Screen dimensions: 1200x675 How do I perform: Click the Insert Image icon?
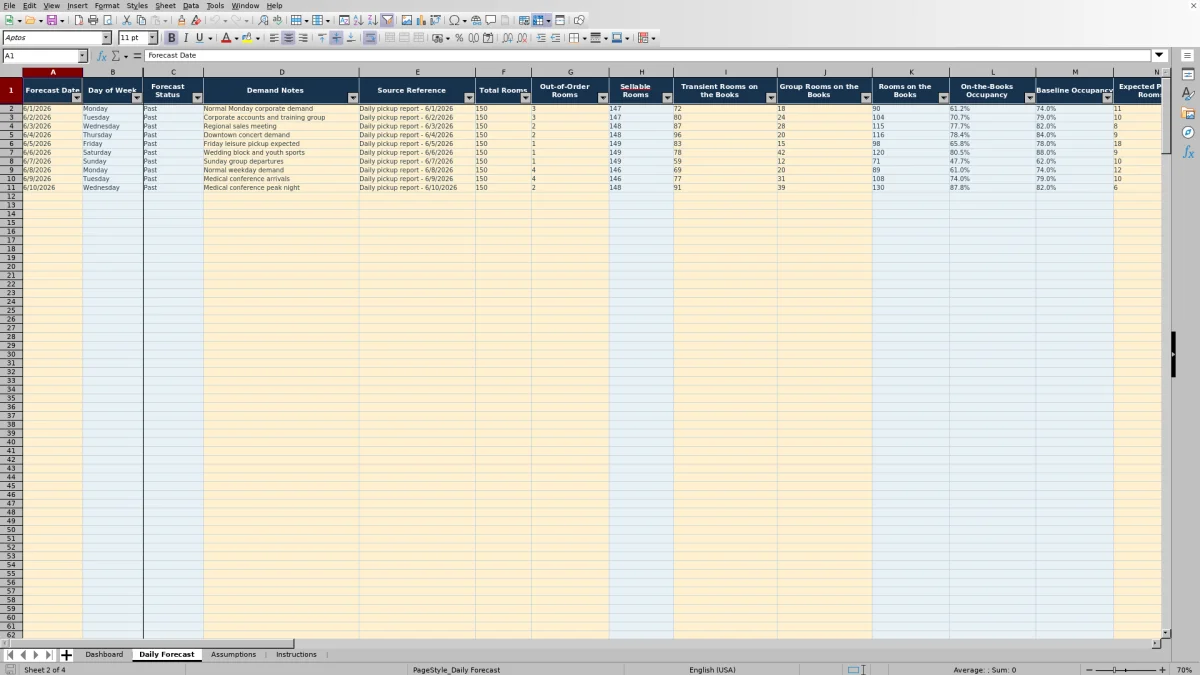pos(406,20)
